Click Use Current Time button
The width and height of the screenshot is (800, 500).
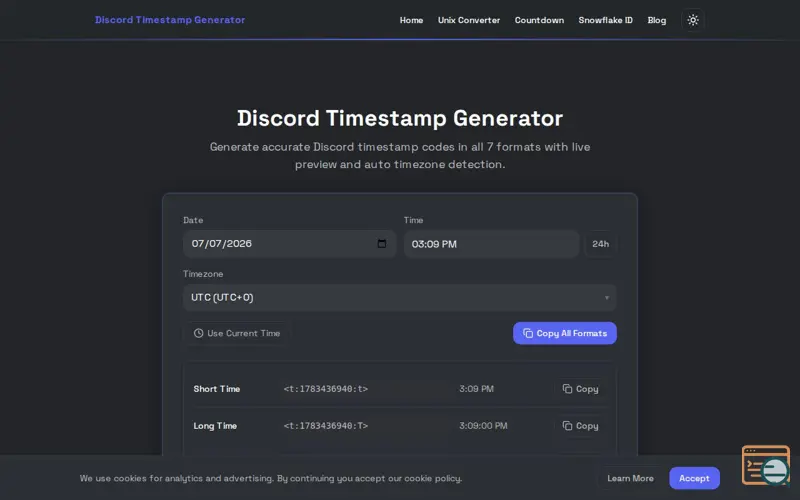click(x=237, y=333)
